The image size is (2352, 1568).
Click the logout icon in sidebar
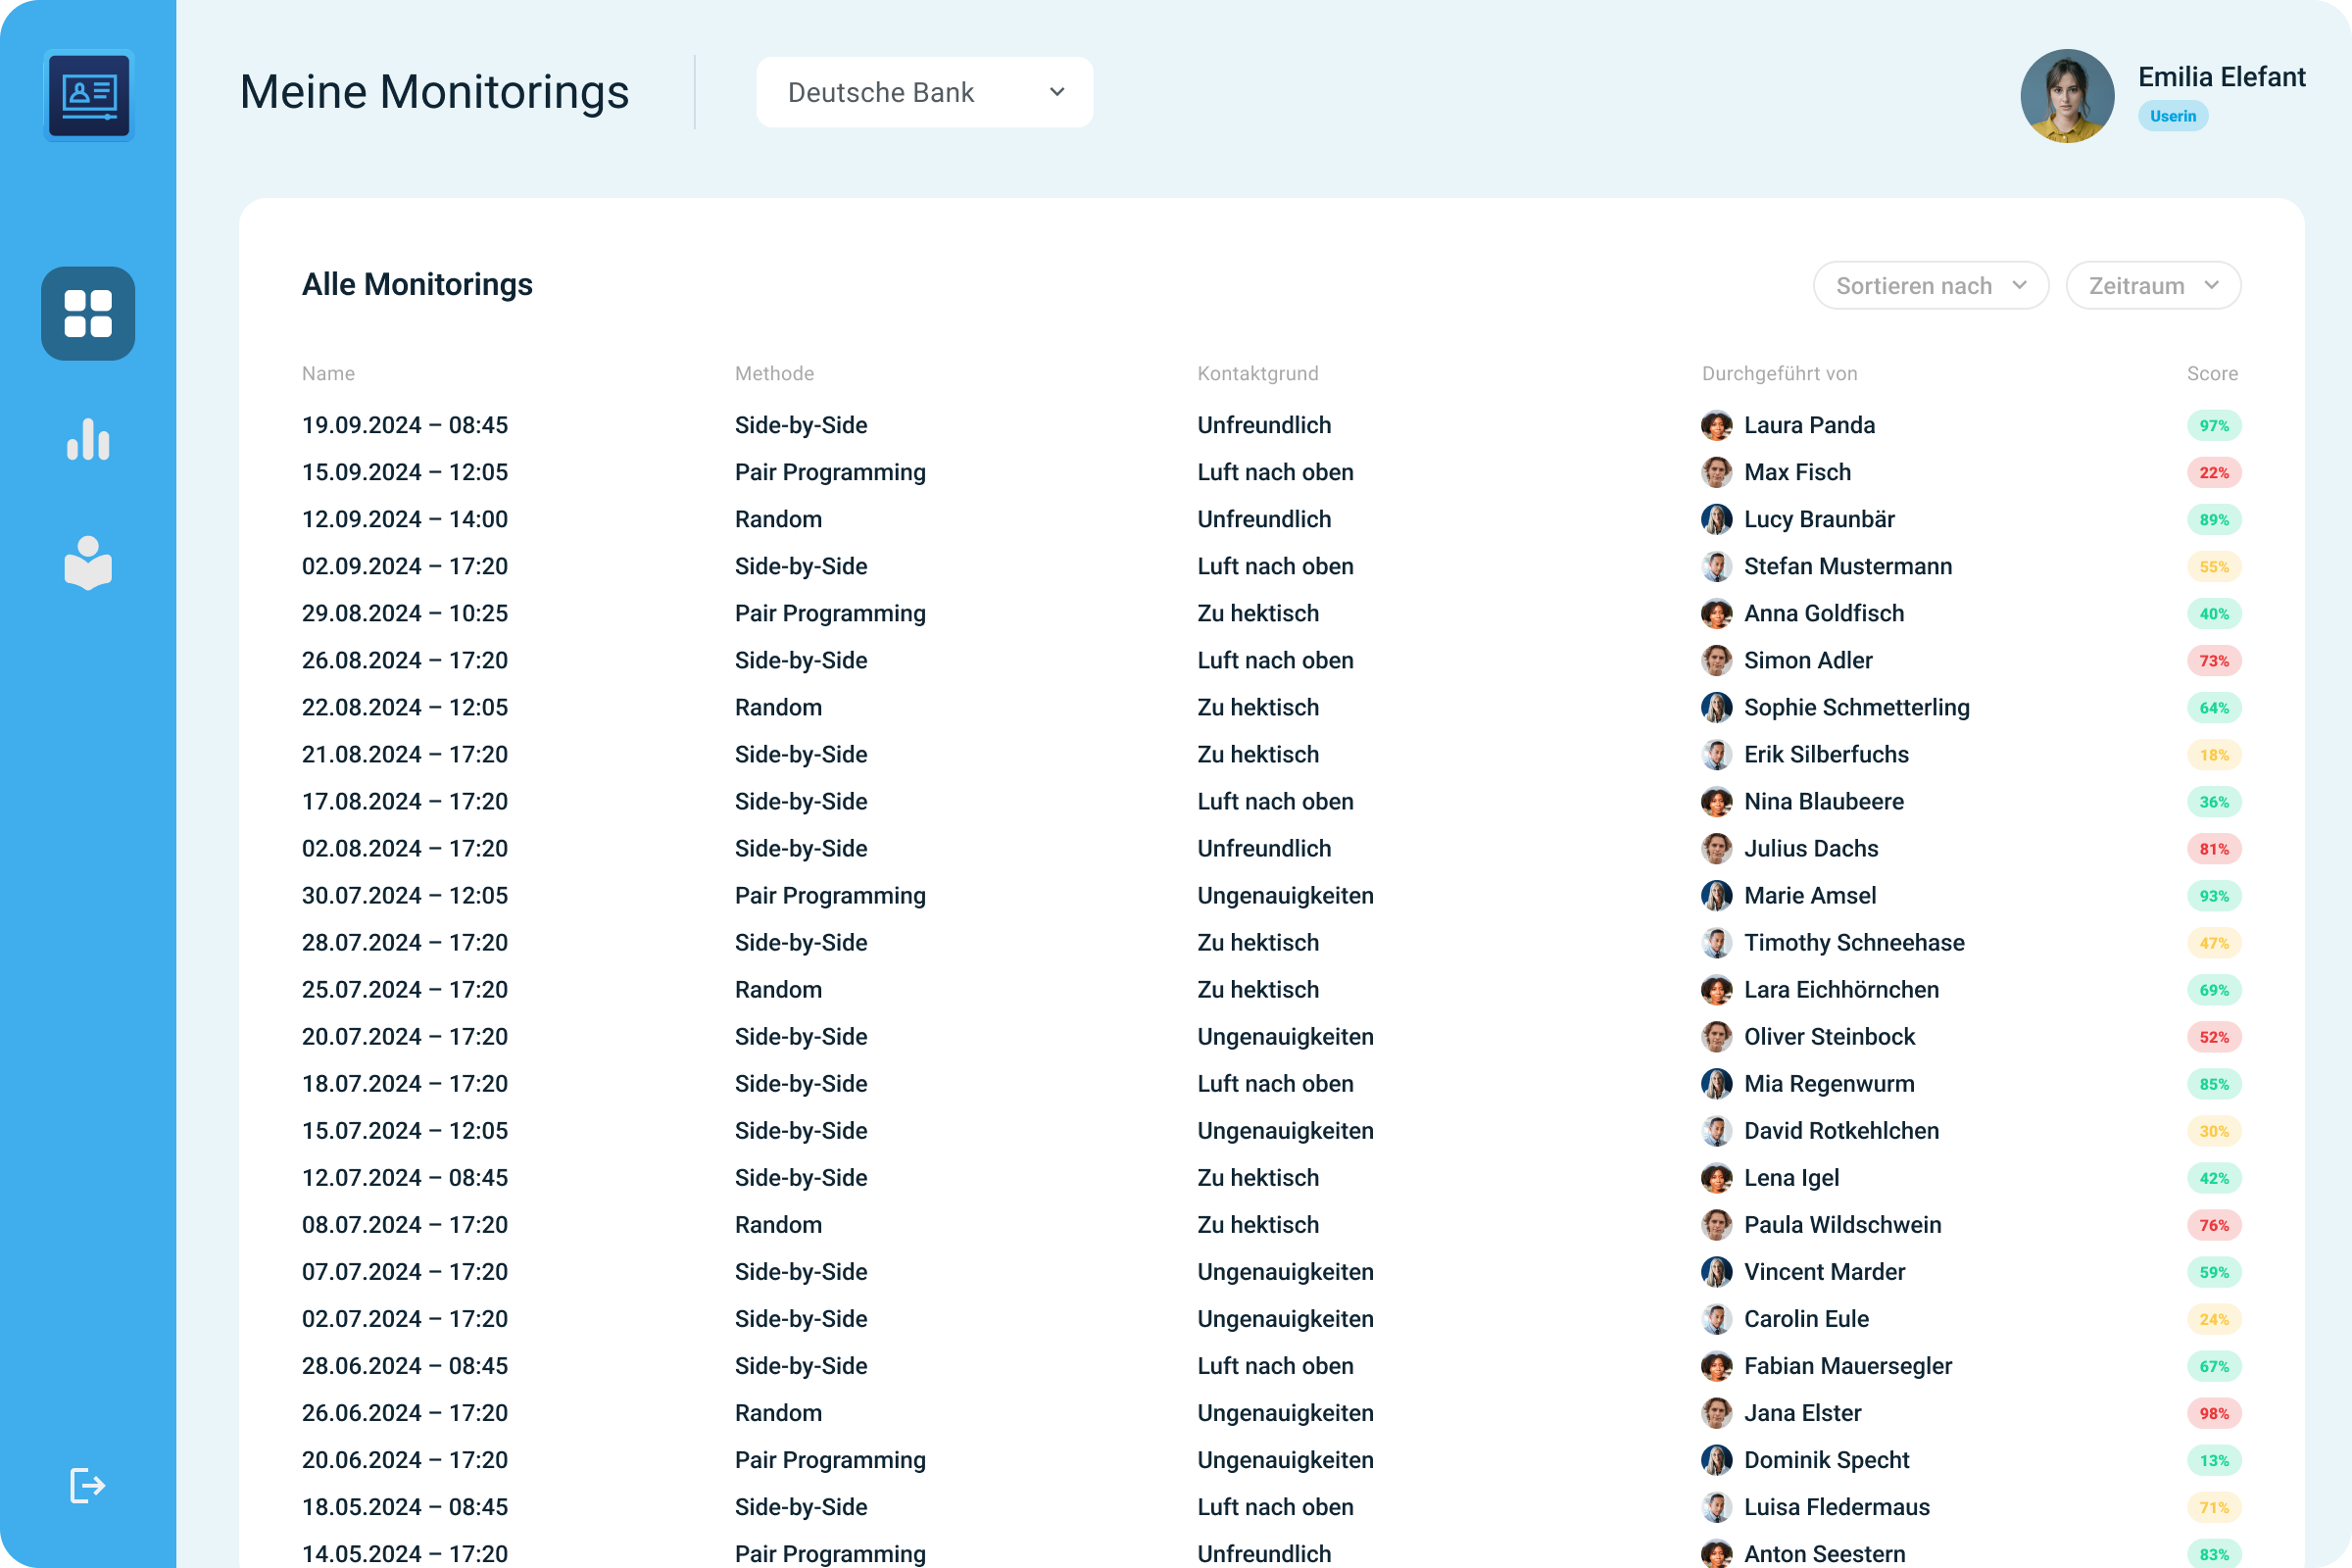pyautogui.click(x=88, y=1485)
